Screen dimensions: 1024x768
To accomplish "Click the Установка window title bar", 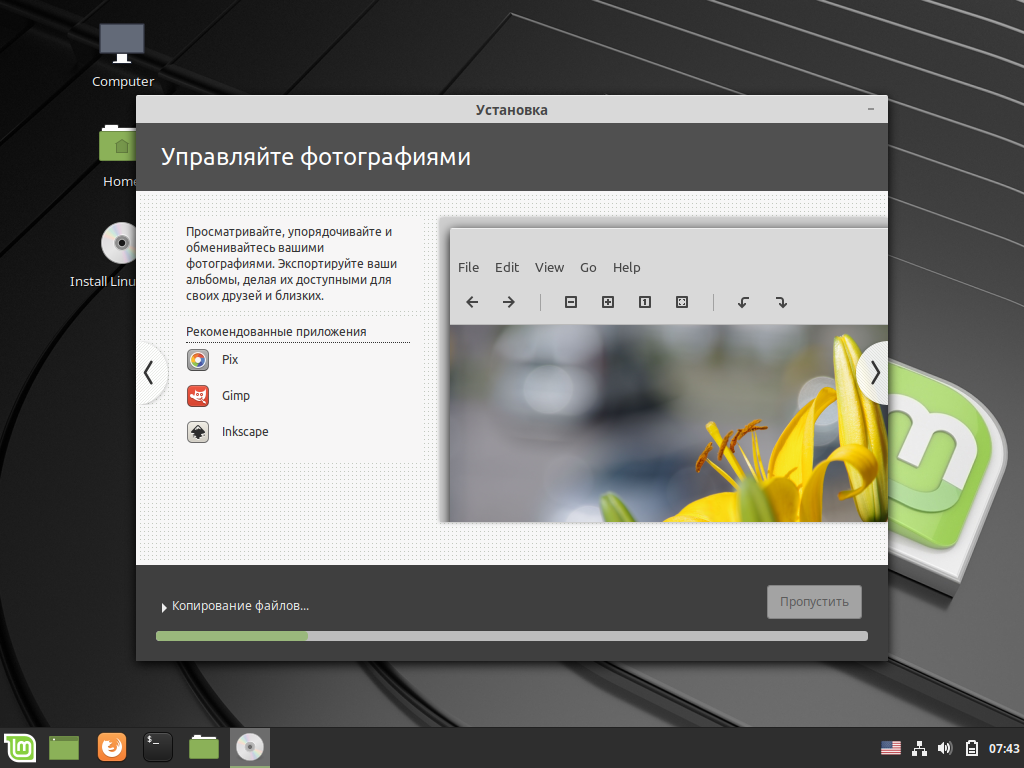I will [x=512, y=110].
